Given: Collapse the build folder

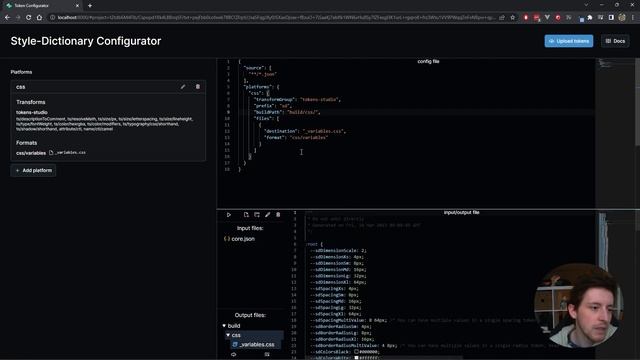Looking at the screenshot, I should tap(224, 326).
